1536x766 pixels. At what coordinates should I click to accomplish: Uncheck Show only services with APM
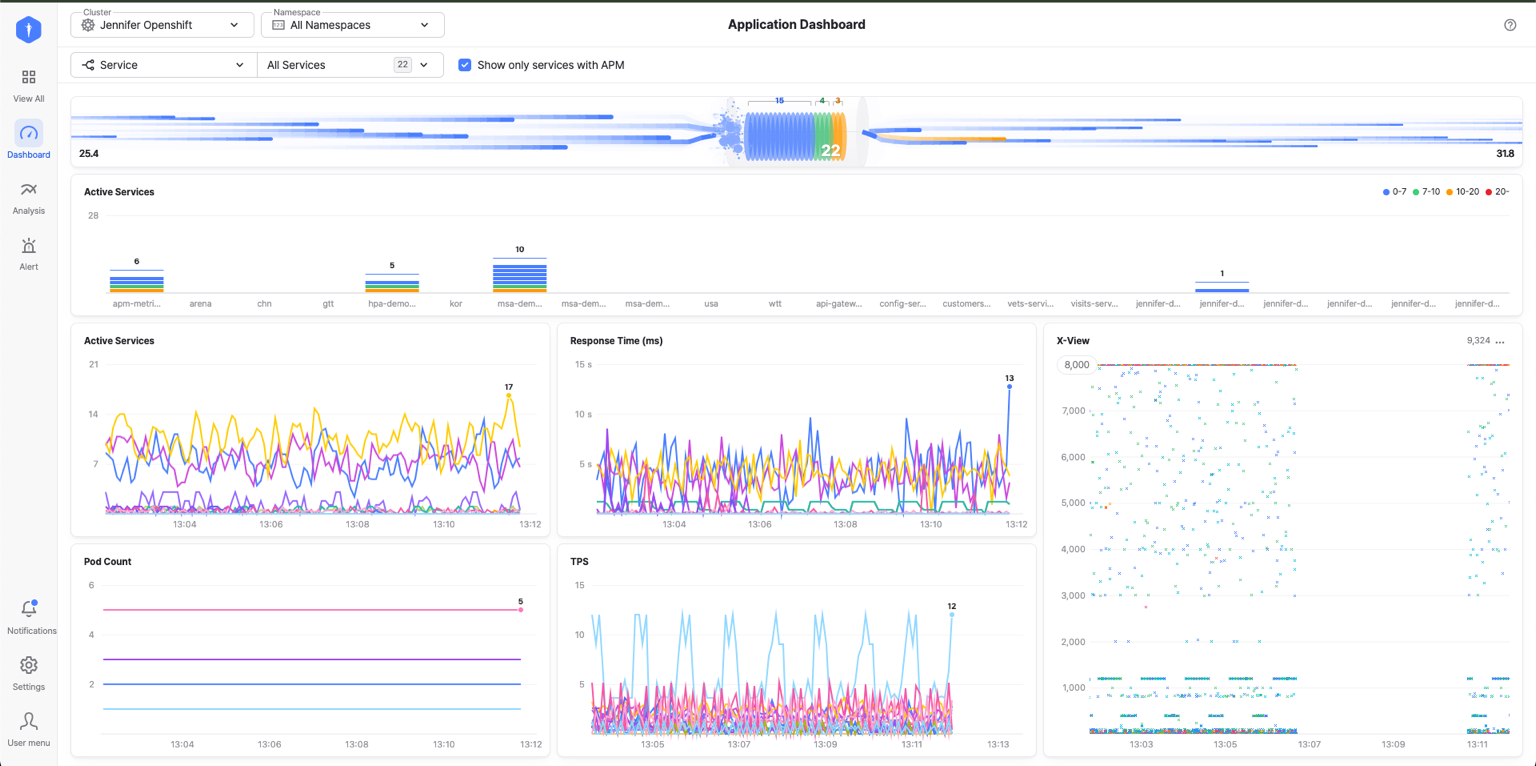[x=464, y=65]
